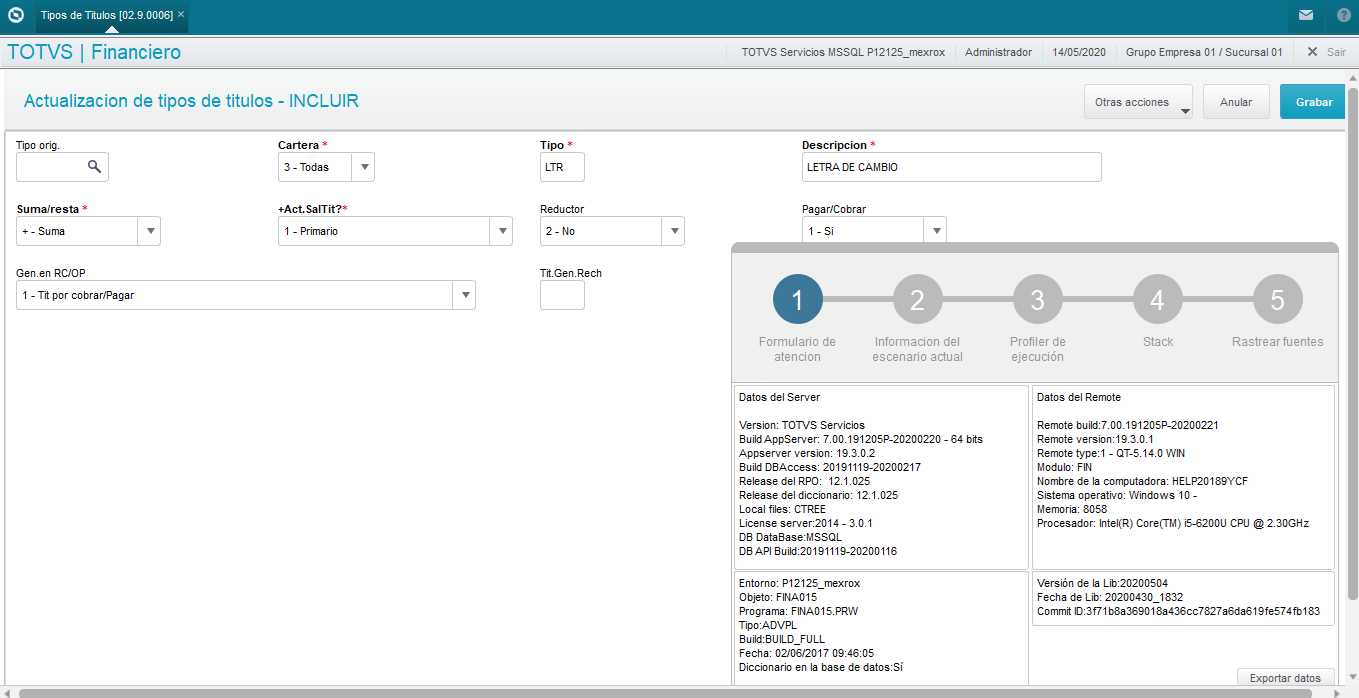Go to step 4 Stack
The image size is (1359, 698).
click(x=1157, y=299)
